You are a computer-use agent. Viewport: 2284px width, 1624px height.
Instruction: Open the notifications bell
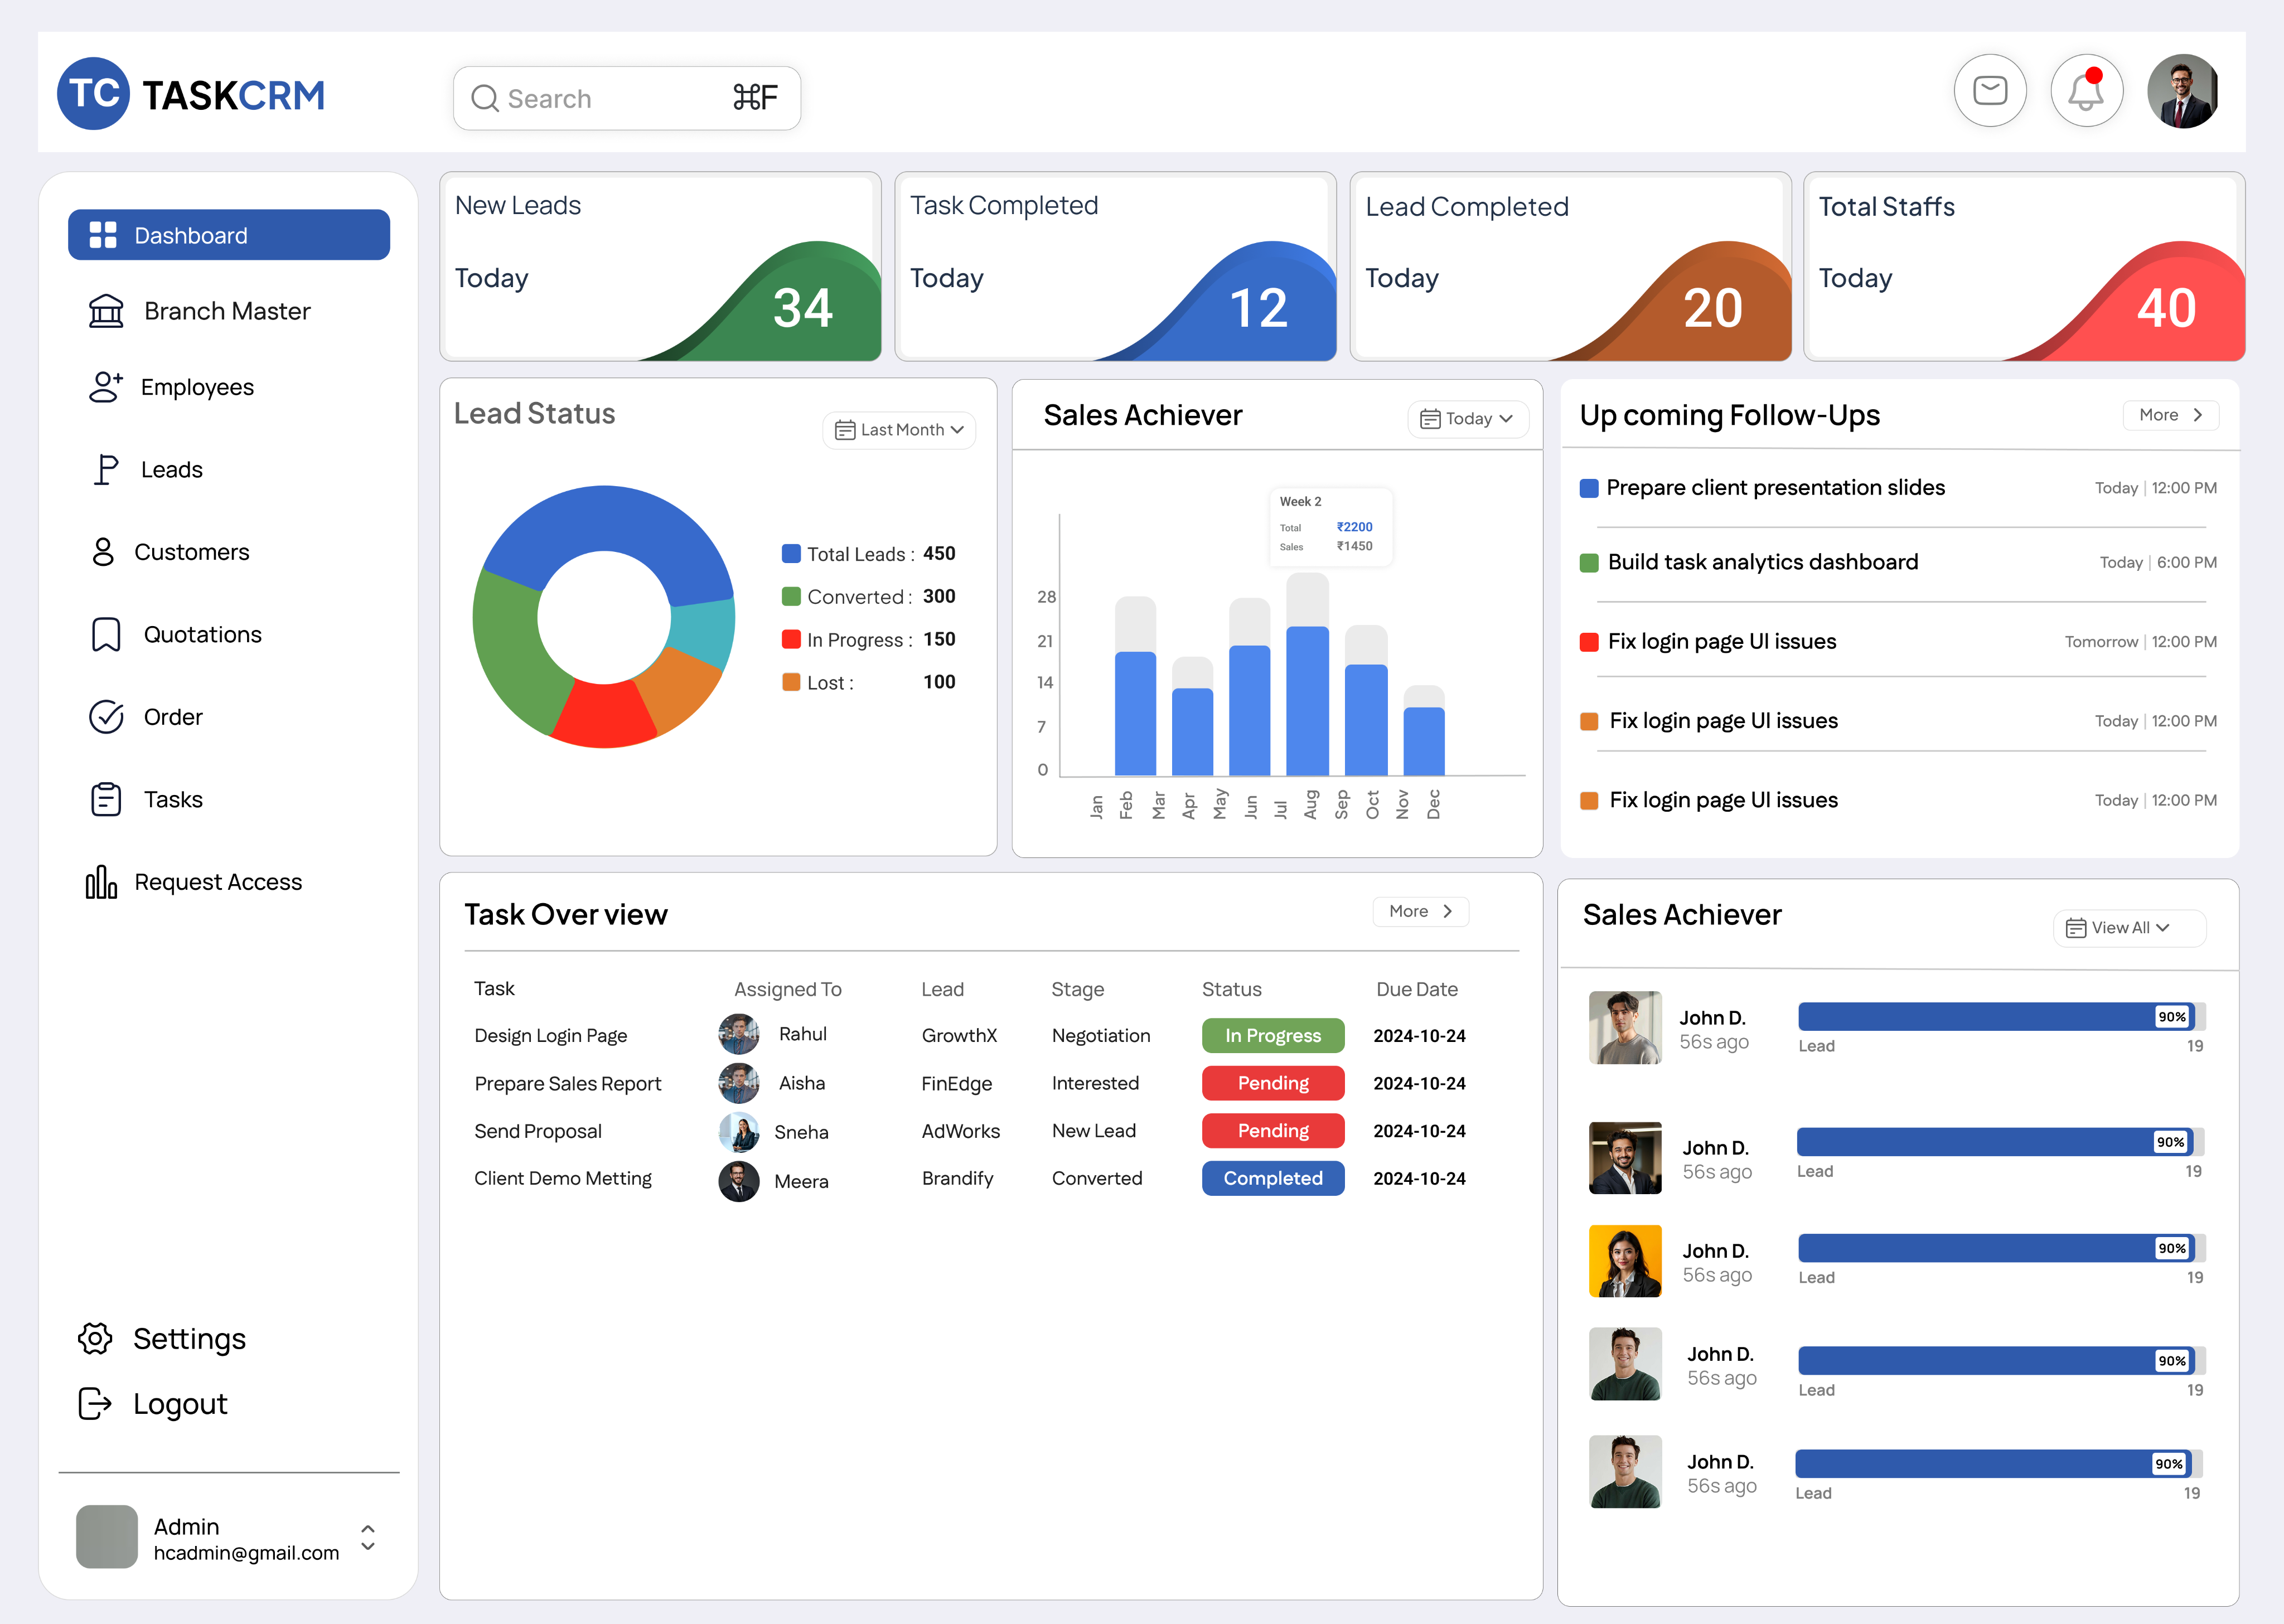(2085, 92)
